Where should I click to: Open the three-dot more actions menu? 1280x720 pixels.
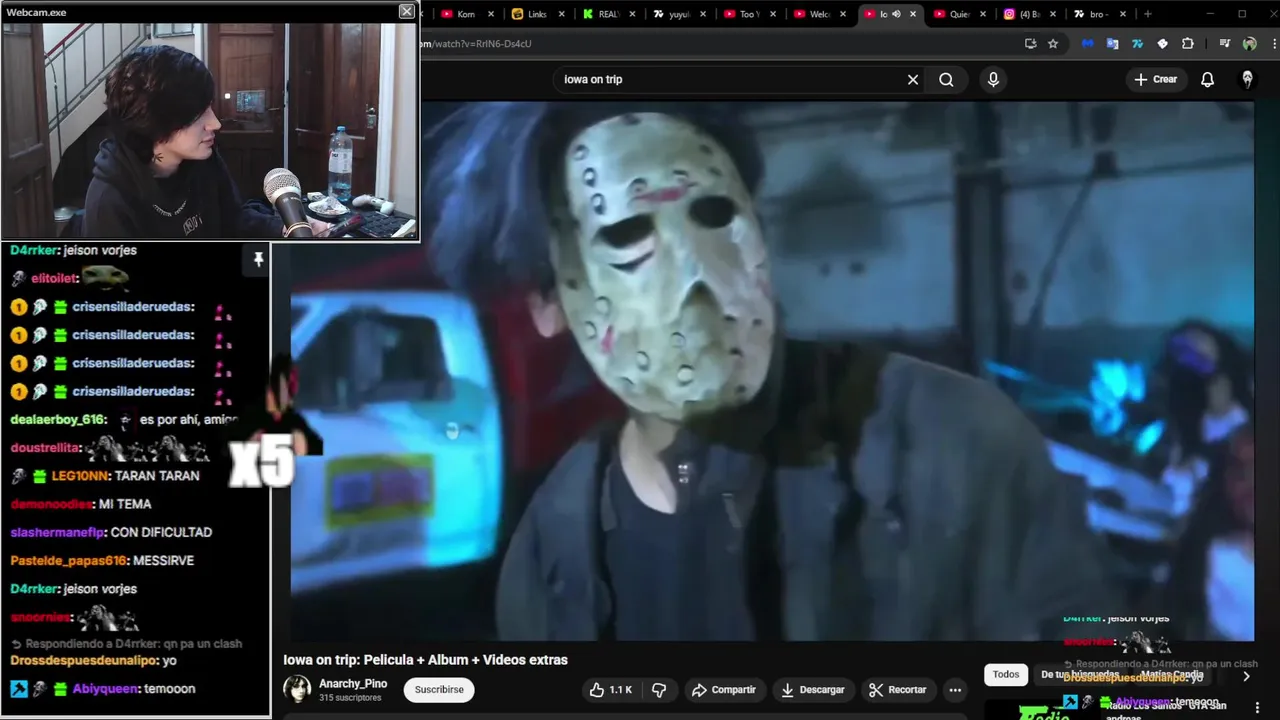(955, 690)
